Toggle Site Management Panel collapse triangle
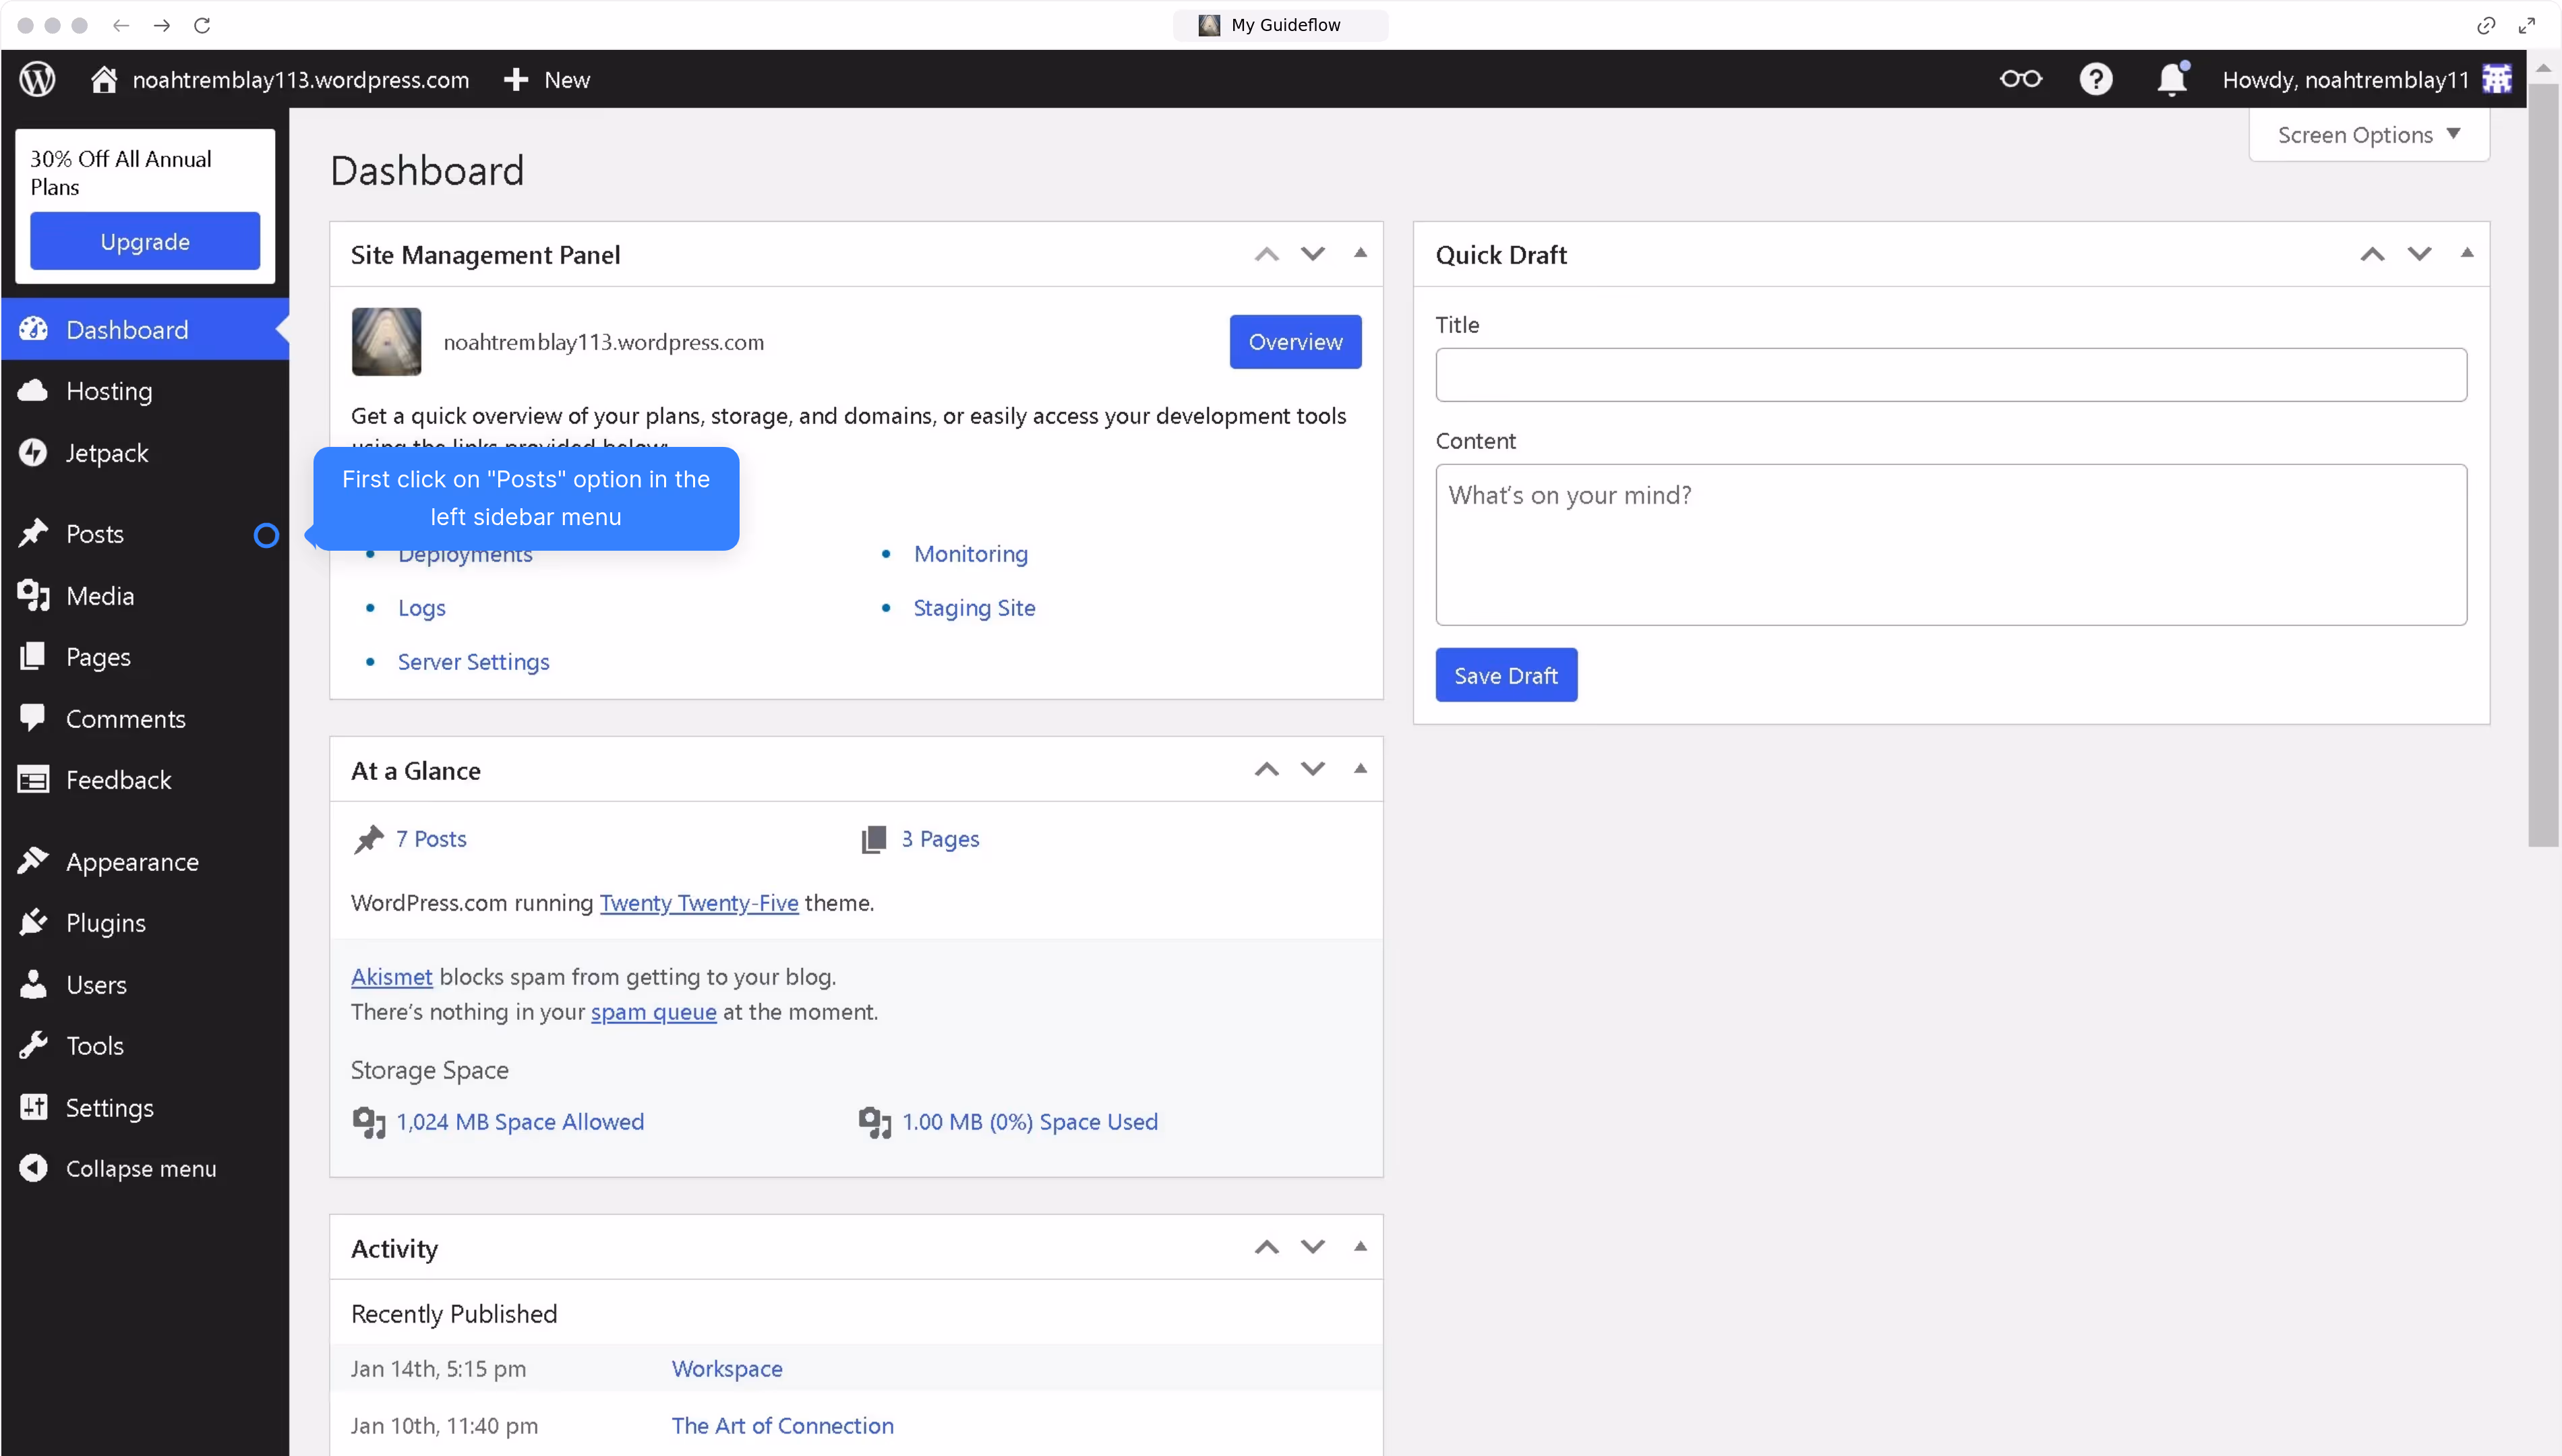The height and width of the screenshot is (1456, 2562). tap(1360, 253)
